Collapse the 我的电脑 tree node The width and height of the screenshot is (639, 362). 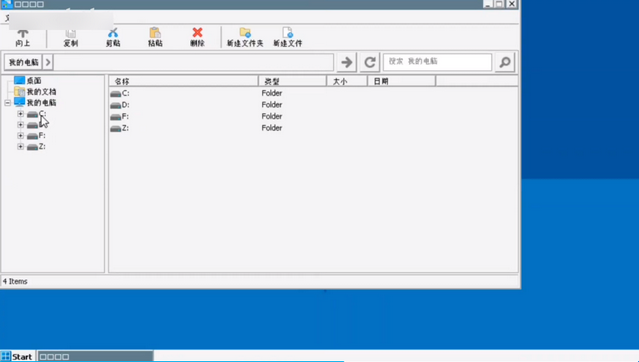coord(8,103)
